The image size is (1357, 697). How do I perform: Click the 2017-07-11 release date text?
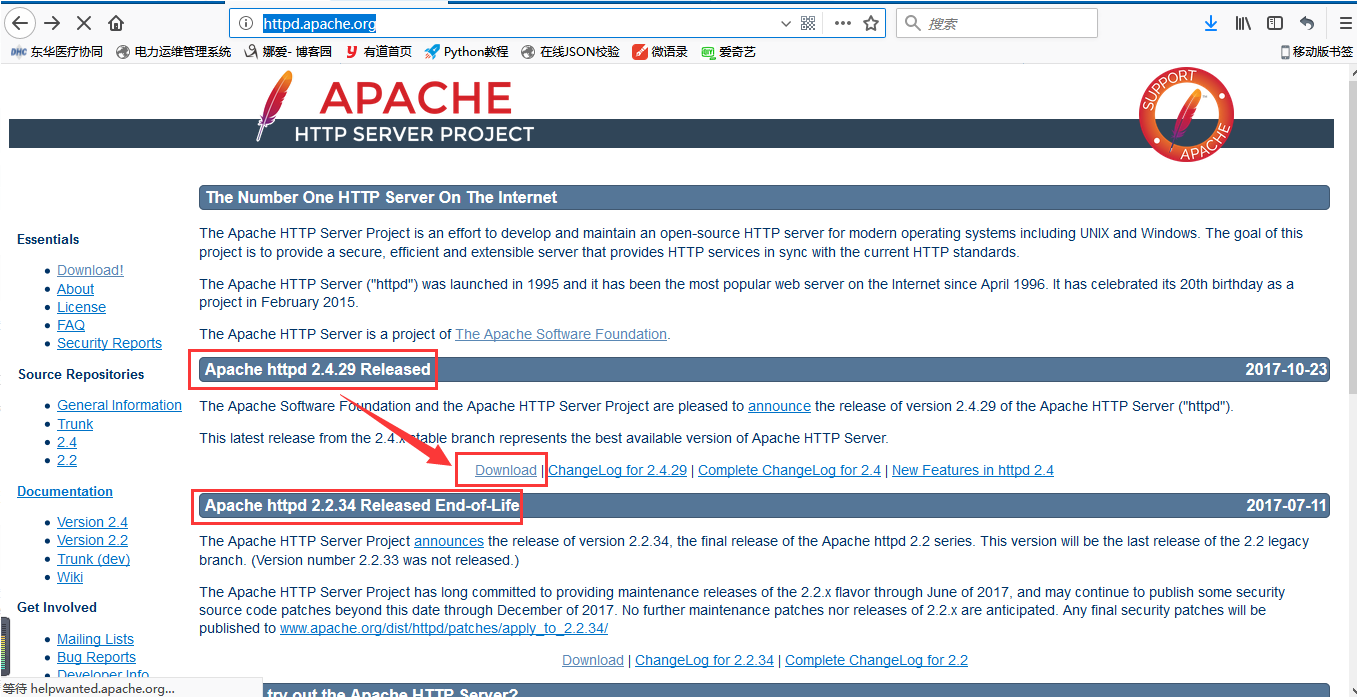click(x=1286, y=505)
